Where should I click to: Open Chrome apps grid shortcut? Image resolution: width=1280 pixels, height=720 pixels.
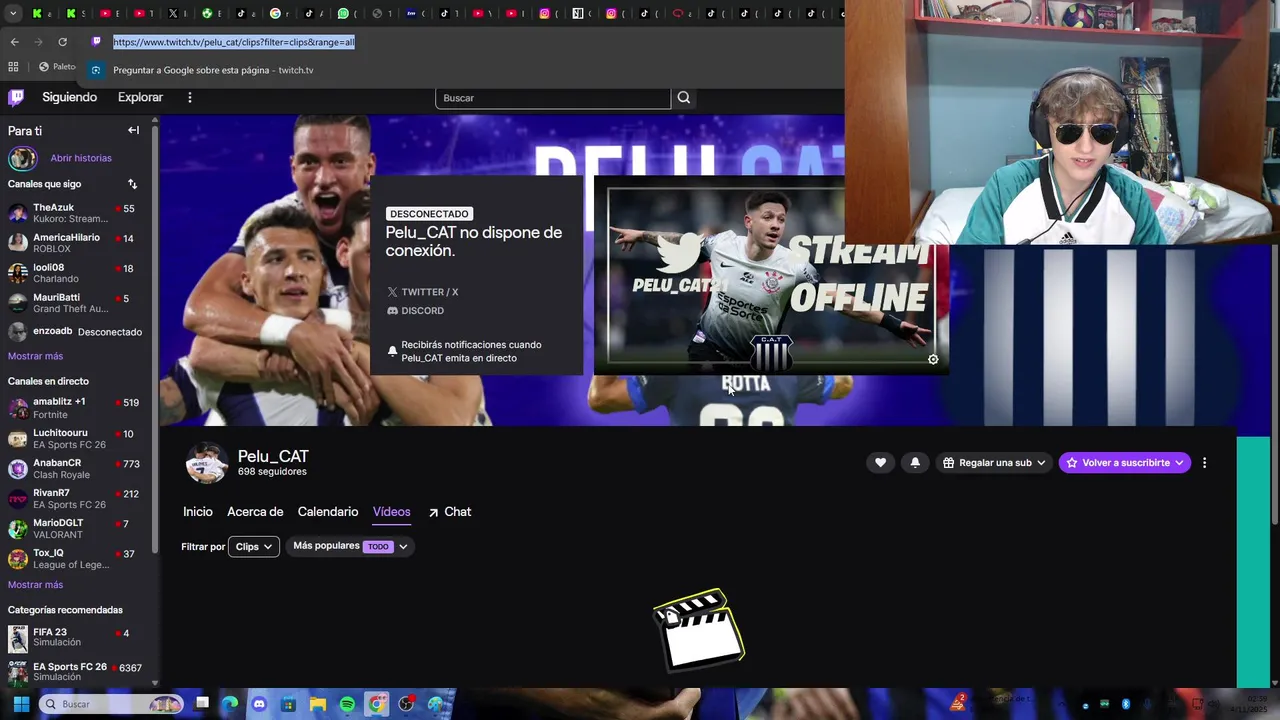[13, 67]
